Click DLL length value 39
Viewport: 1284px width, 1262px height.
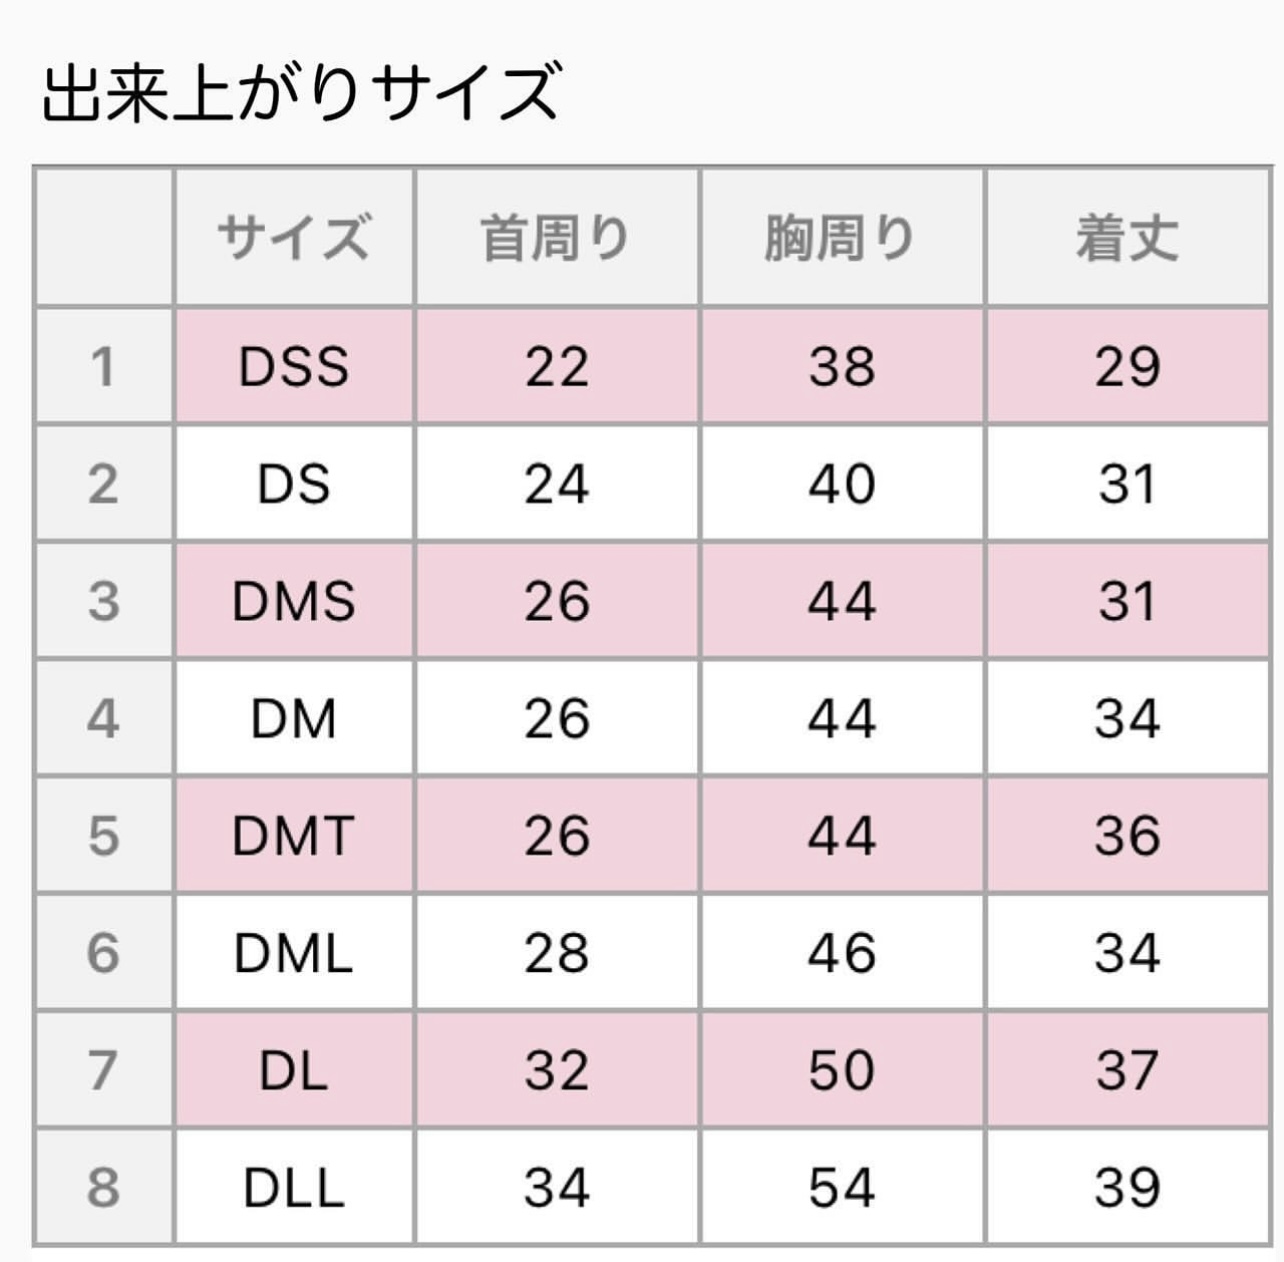tap(1127, 1187)
